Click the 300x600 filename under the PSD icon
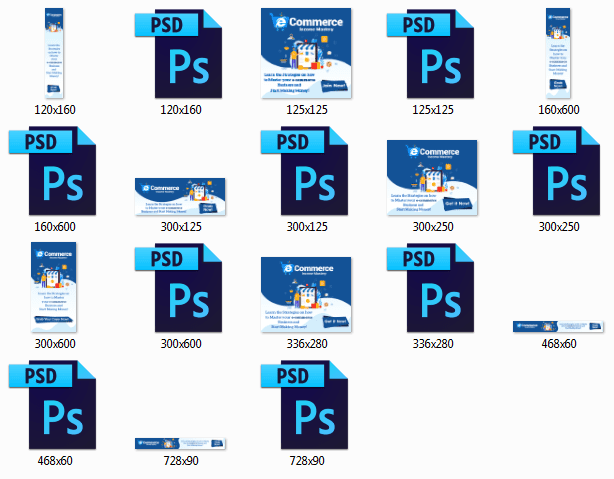The height and width of the screenshot is (479, 614). (x=181, y=344)
